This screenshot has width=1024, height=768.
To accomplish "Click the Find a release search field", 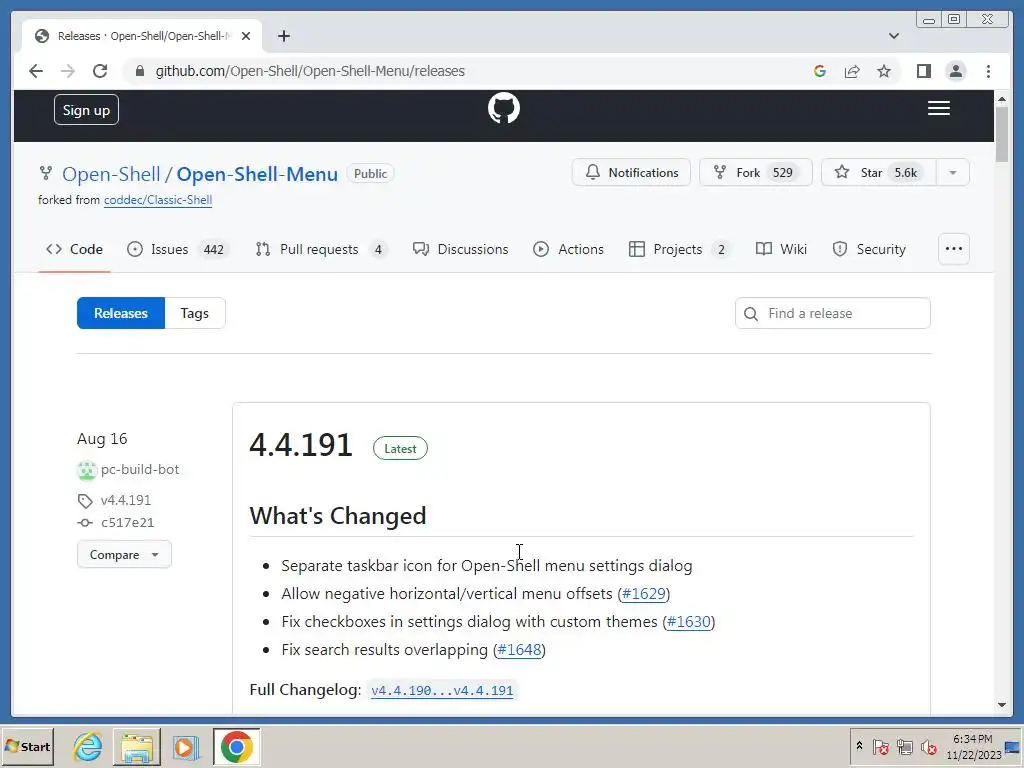I will pos(833,313).
